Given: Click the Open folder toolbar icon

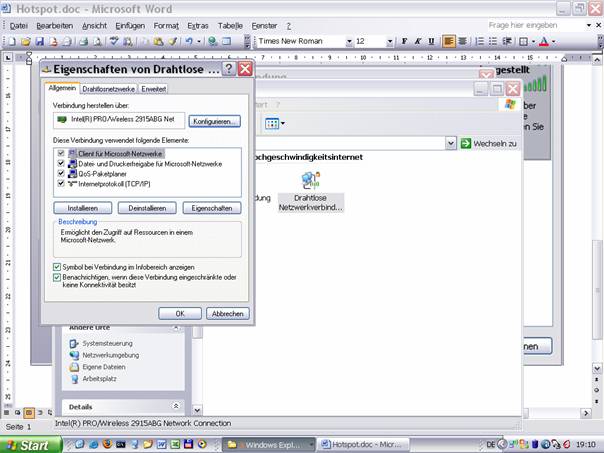Looking at the screenshot, I should click(x=25, y=41).
